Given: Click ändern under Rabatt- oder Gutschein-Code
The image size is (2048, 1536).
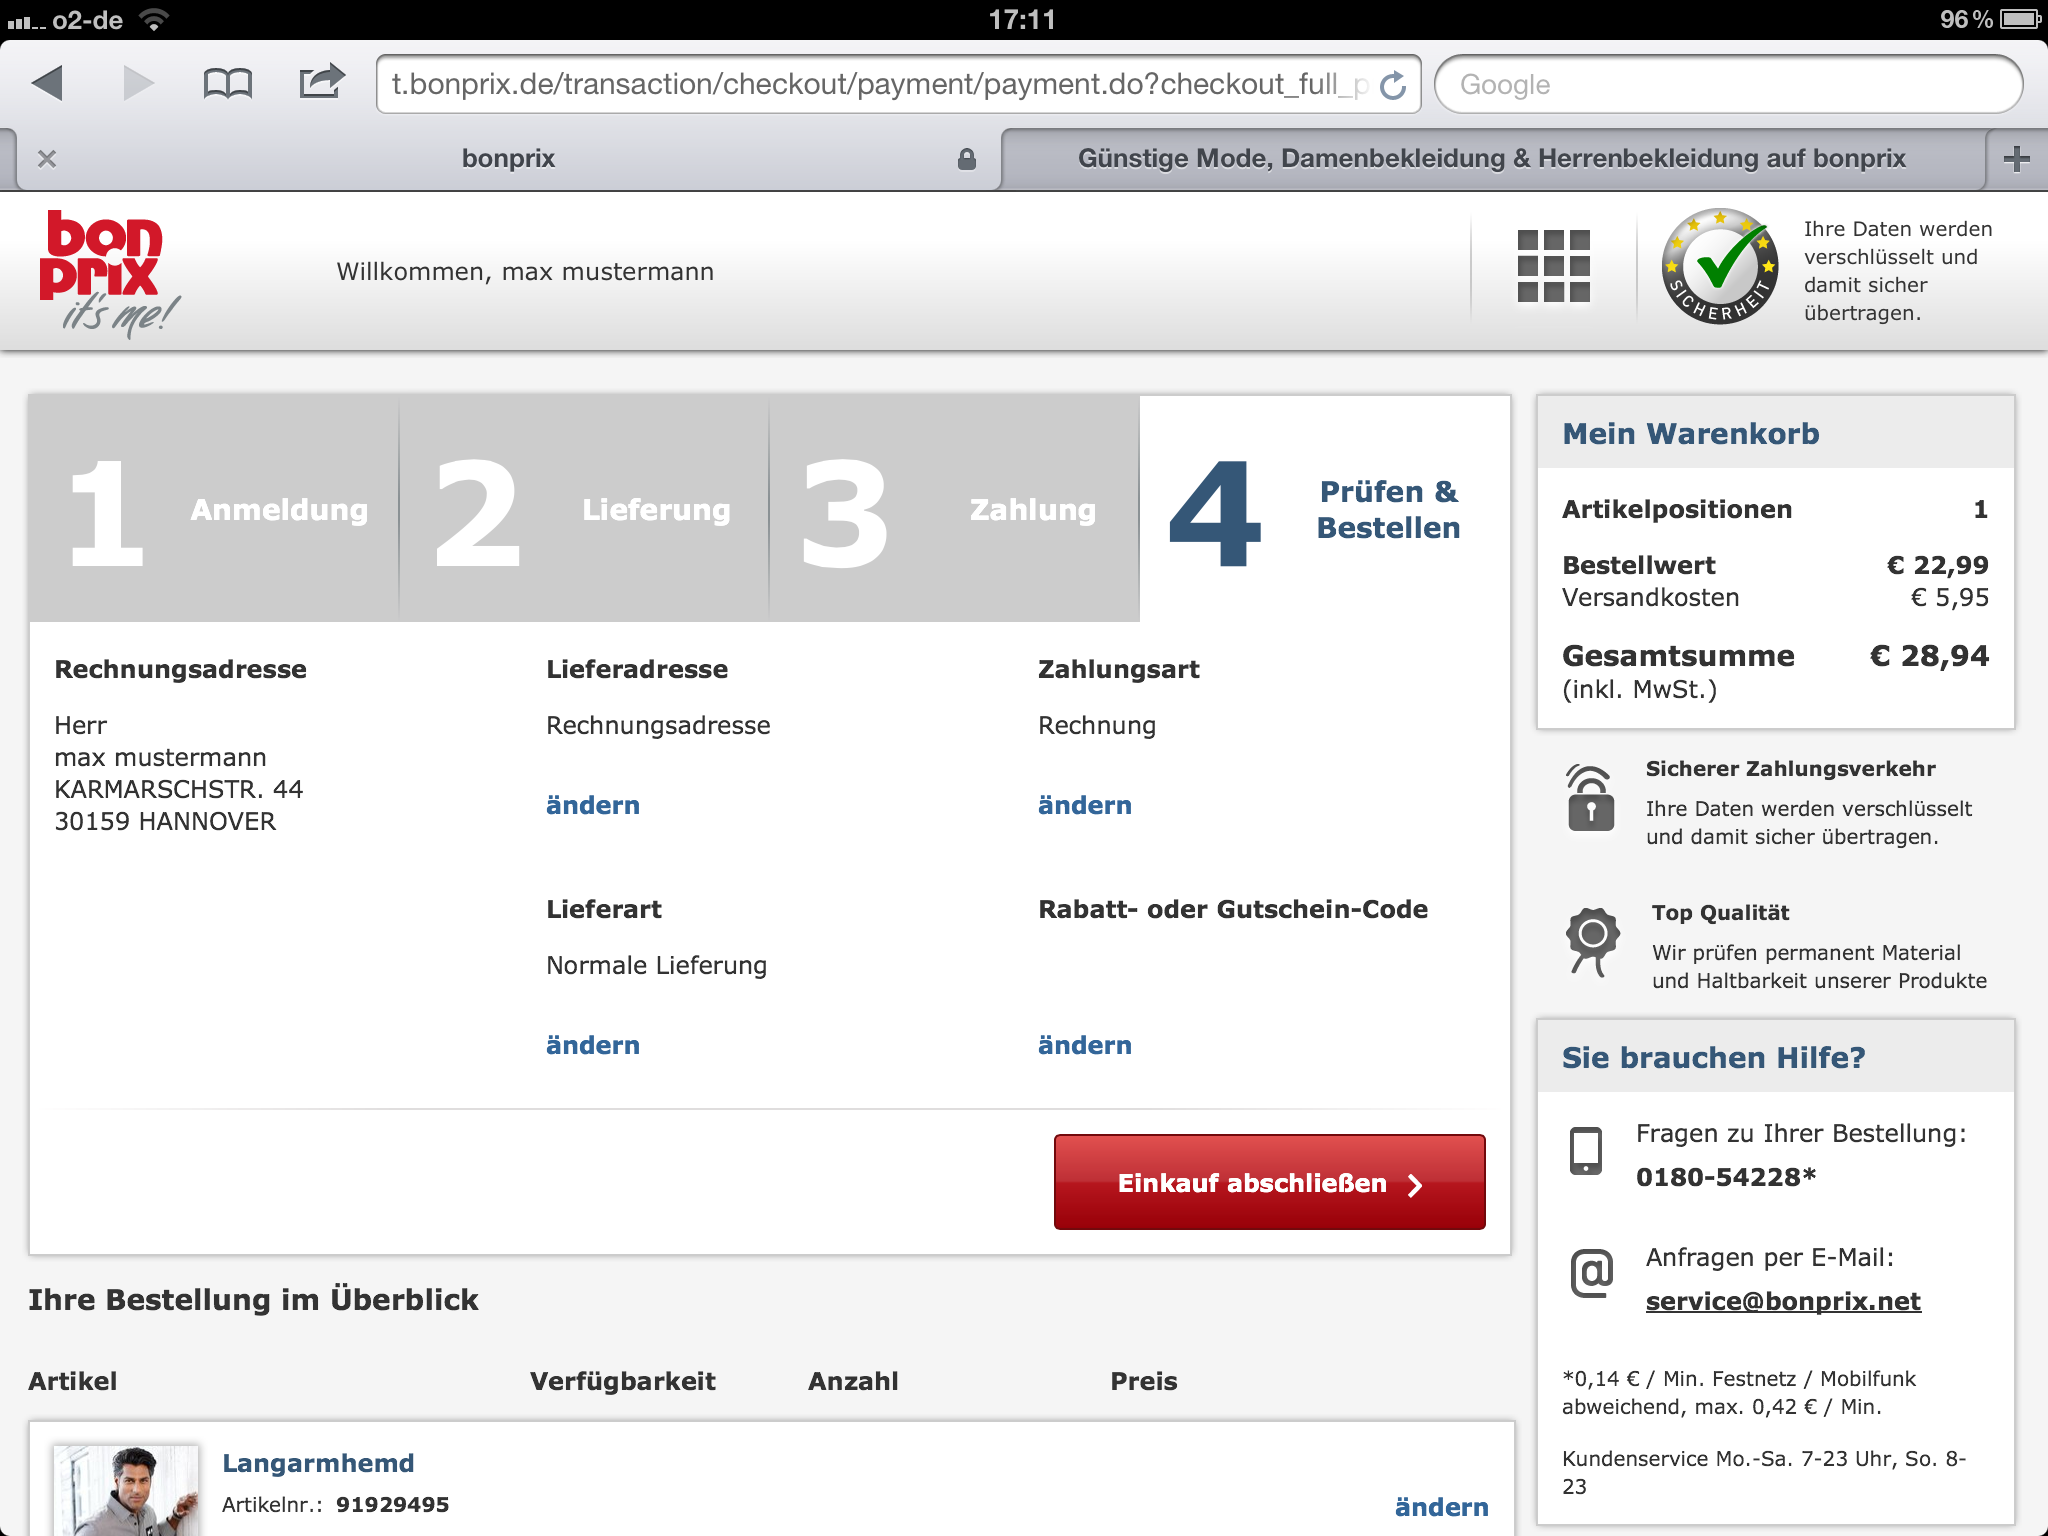Looking at the screenshot, I should pos(1084,1045).
